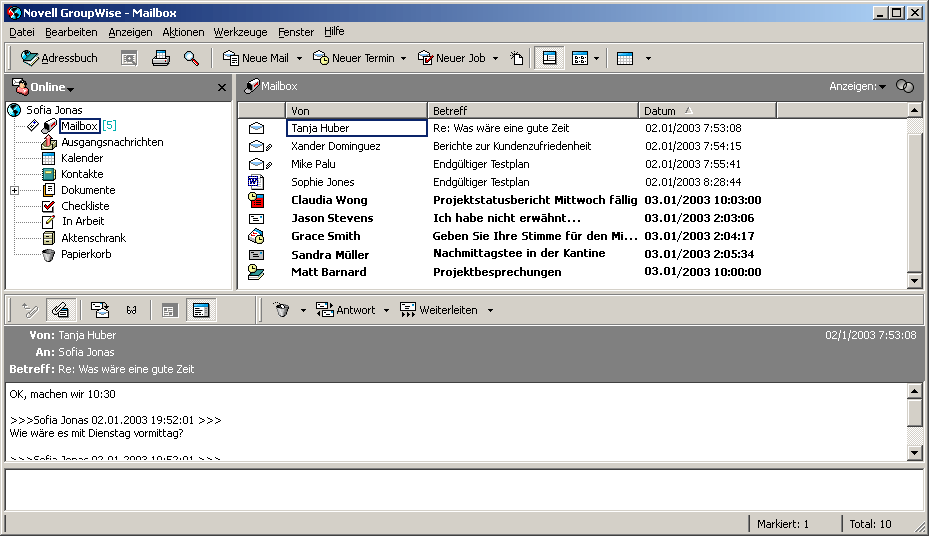Image resolution: width=929 pixels, height=536 pixels.
Task: Delete message with trash can icon
Action: (x=282, y=310)
